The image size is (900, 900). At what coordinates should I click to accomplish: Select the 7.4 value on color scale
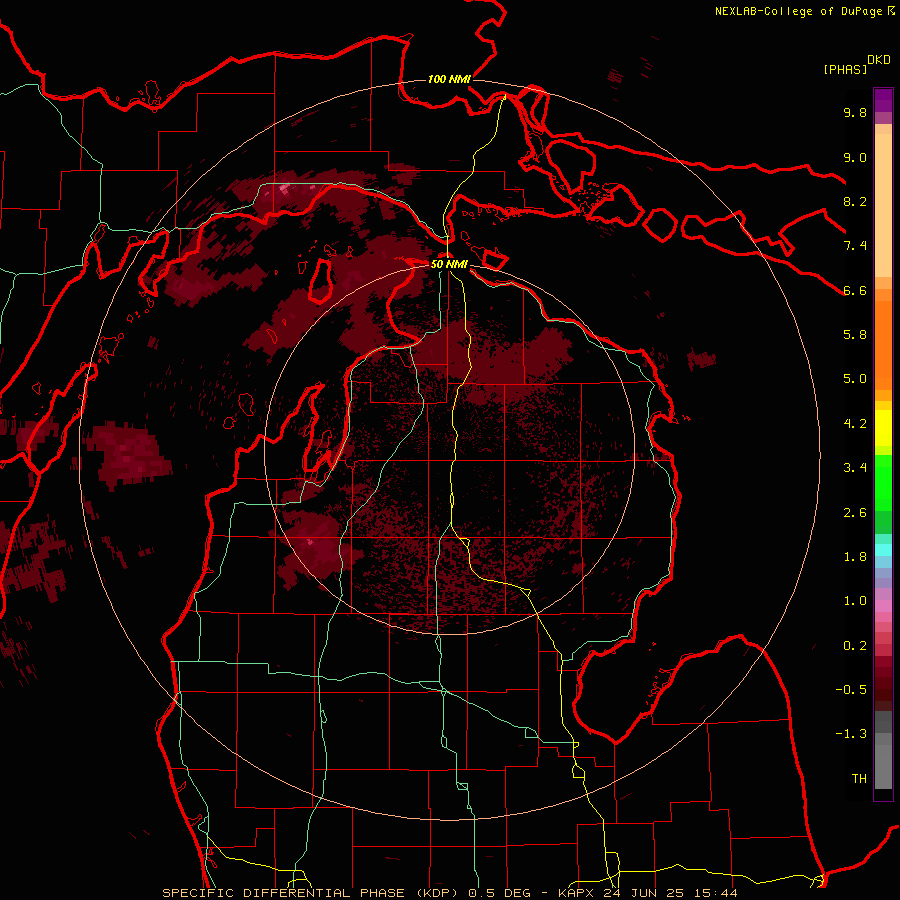pos(855,246)
